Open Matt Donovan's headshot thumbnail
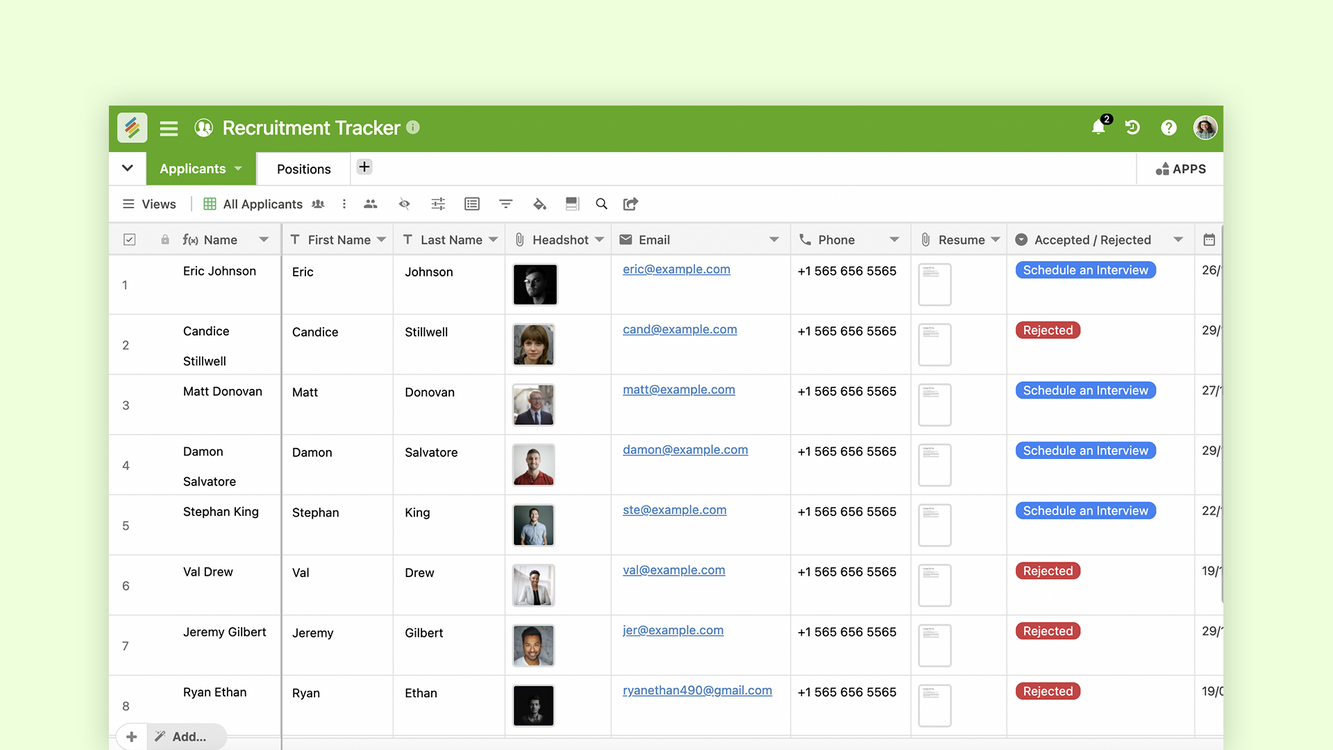The height and width of the screenshot is (750, 1333). point(533,405)
